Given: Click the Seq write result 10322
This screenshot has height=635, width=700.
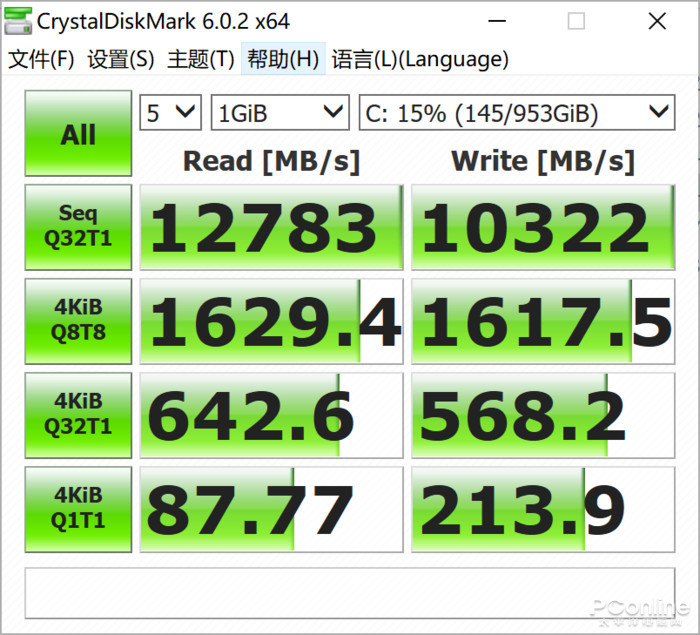Looking at the screenshot, I should [x=543, y=227].
